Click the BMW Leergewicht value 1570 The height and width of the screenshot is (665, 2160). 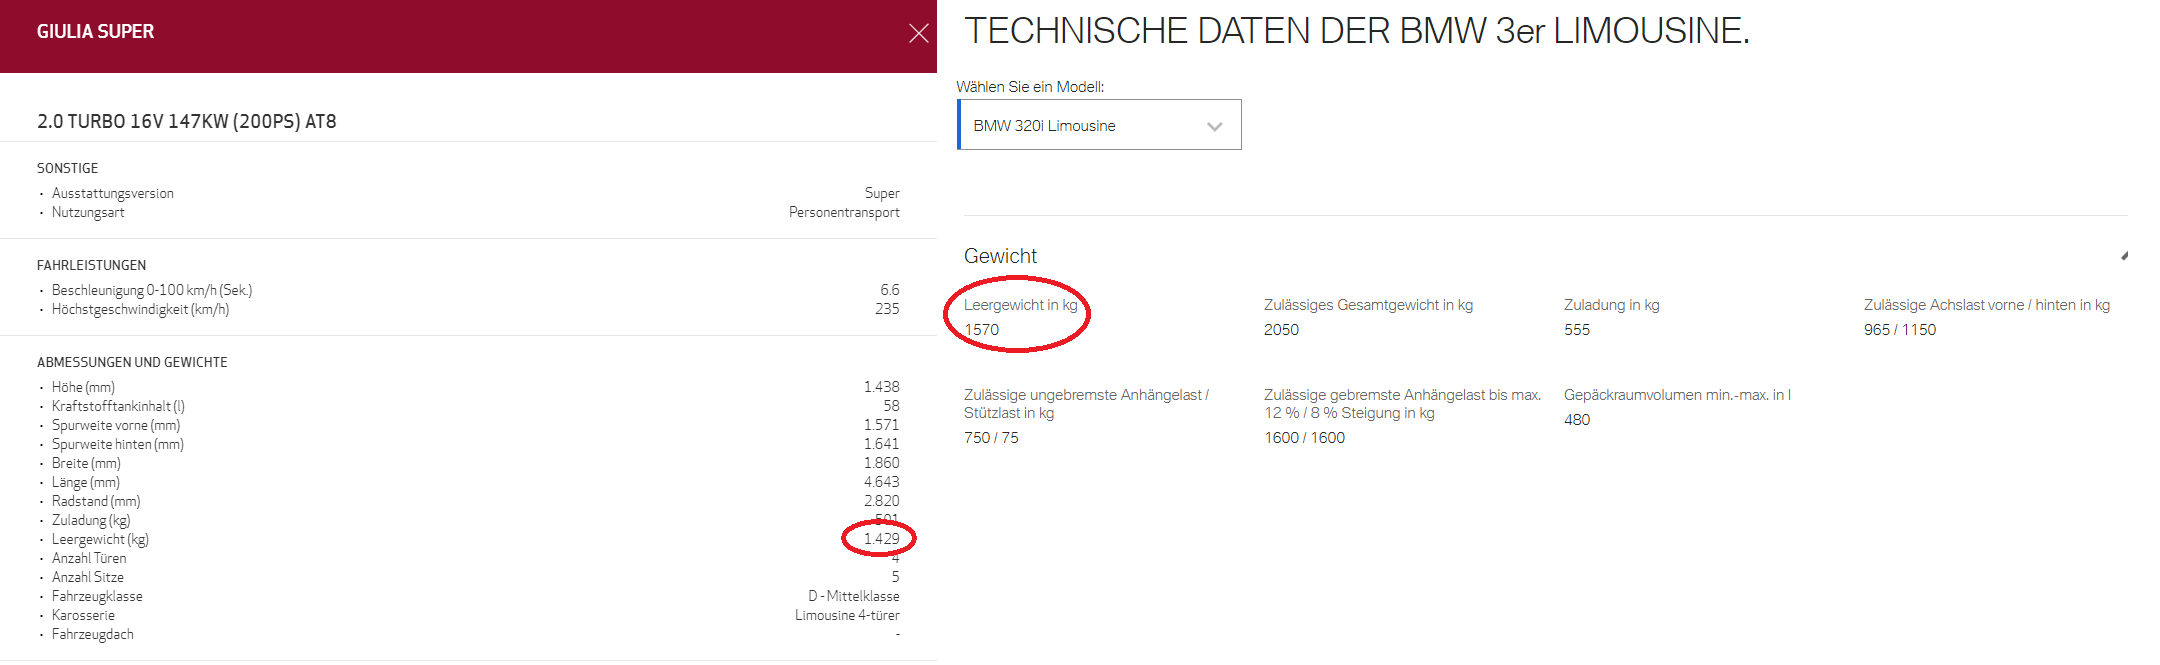[981, 330]
